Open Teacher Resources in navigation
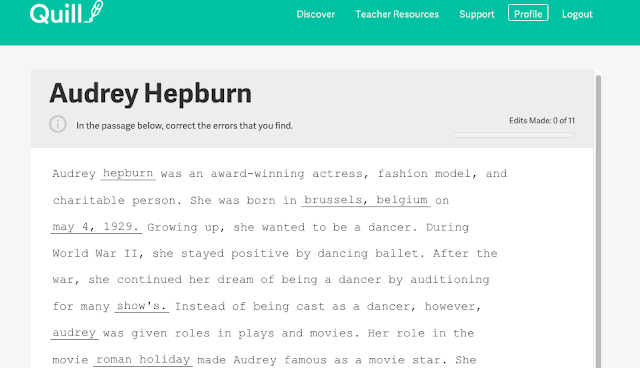The image size is (640, 368). tap(397, 14)
